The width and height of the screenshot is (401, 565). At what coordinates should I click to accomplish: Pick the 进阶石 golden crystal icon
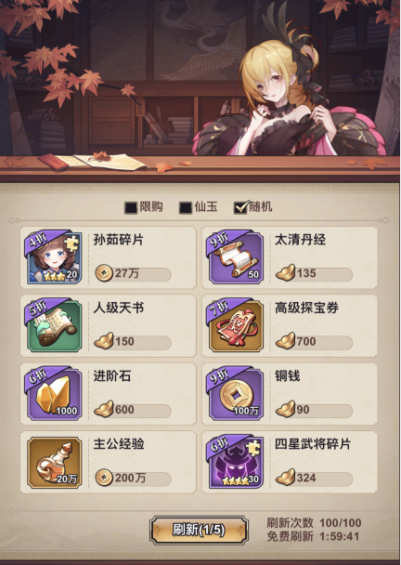tap(54, 394)
